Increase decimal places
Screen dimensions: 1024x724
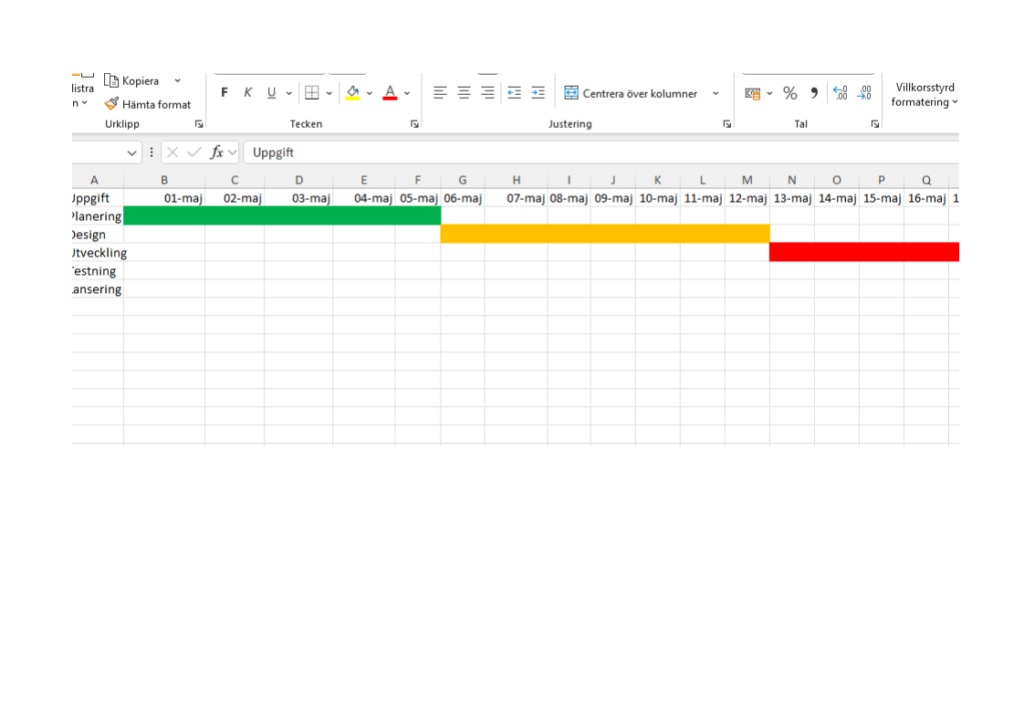840,93
